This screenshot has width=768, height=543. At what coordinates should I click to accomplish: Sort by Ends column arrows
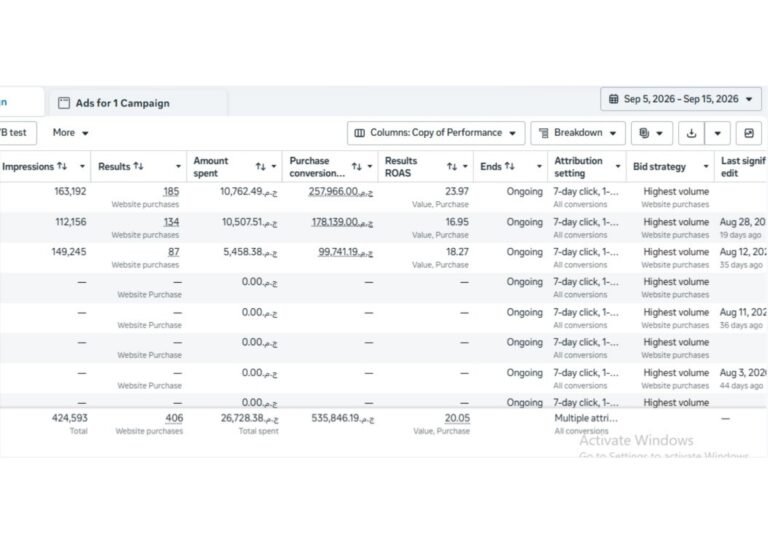510,166
